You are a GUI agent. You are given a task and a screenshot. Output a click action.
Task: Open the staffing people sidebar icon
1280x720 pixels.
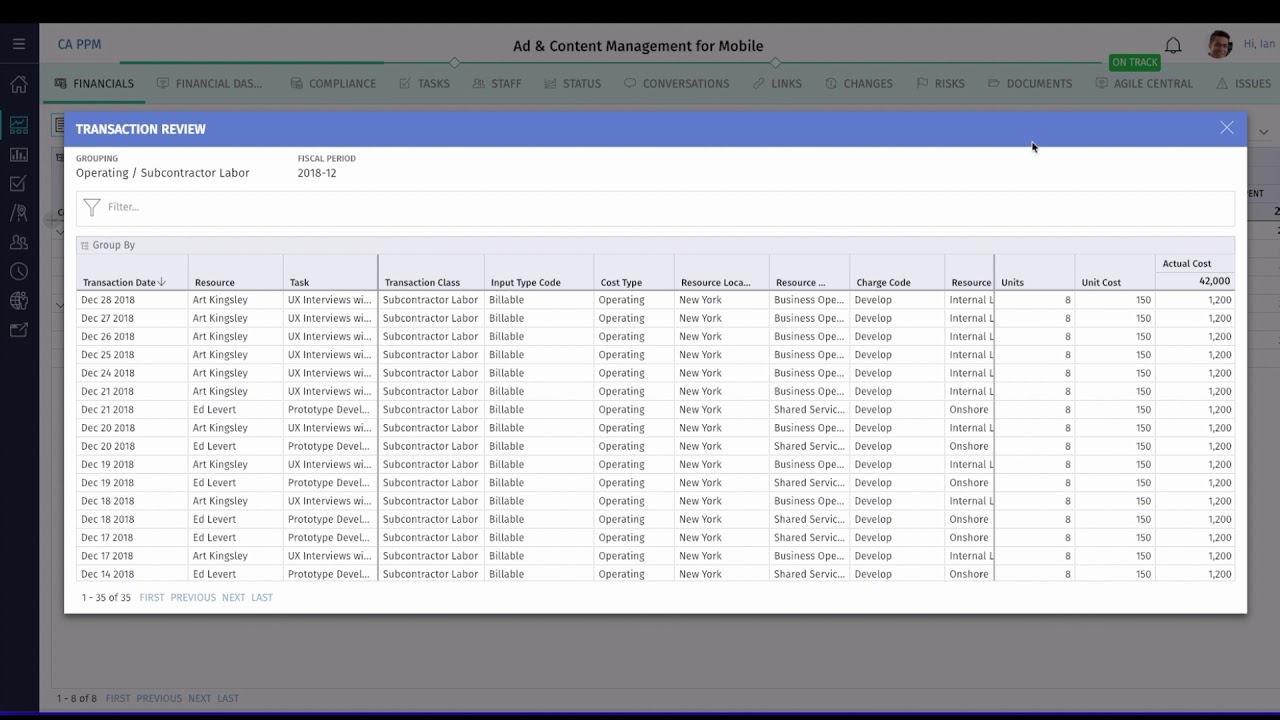[18, 242]
